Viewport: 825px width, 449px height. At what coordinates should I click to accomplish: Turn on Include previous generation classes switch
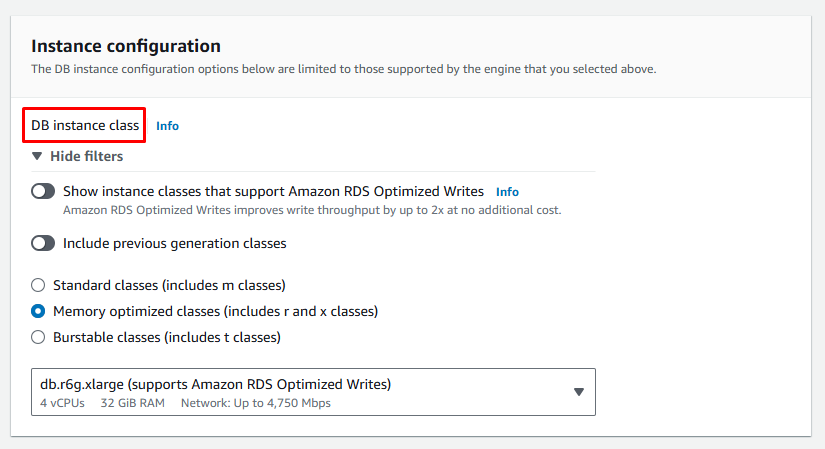(43, 243)
